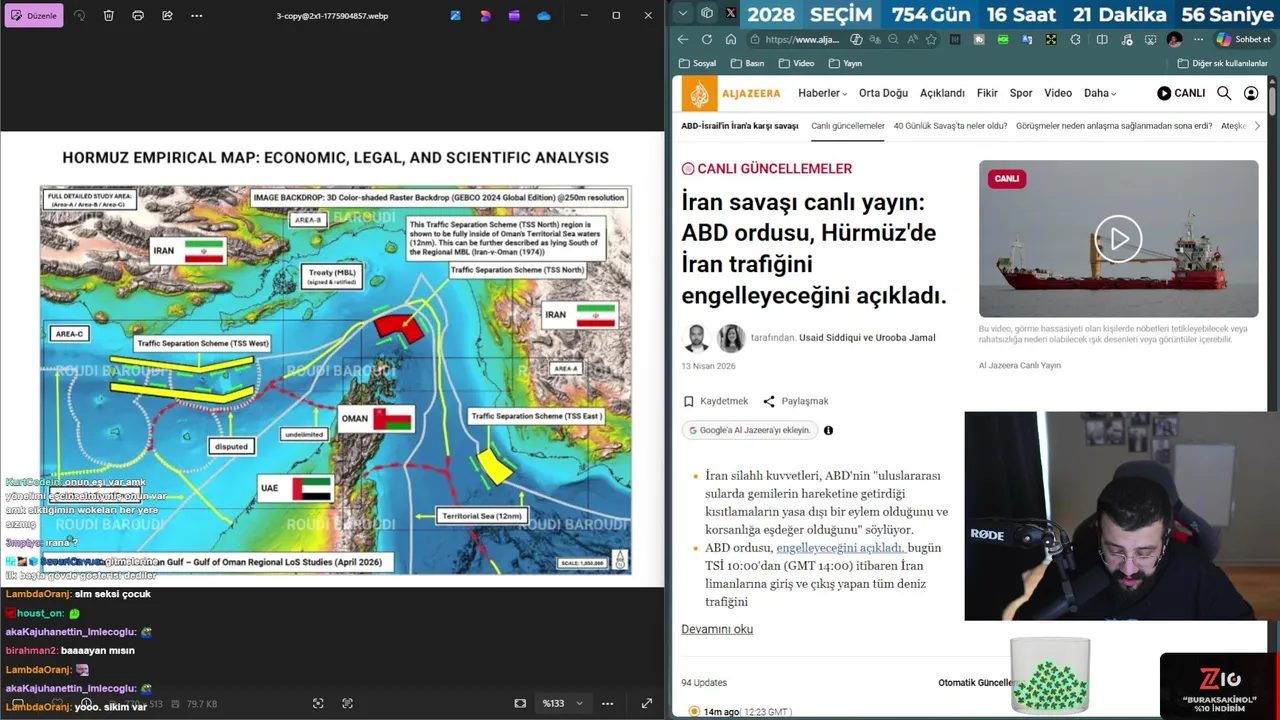
Task: Open the Clipchamp purple icon in Photos
Action: 514,16
